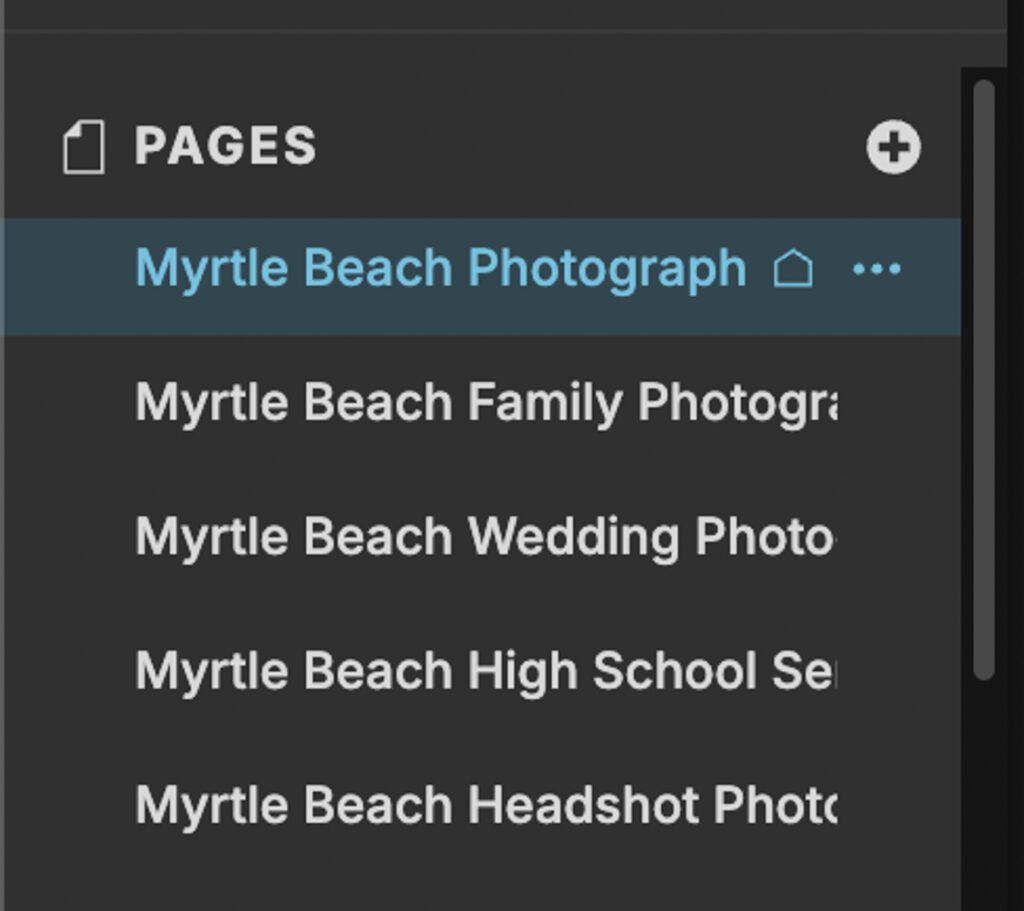Click the currently selected page row
Screen dimensions: 1024x911
(440, 267)
